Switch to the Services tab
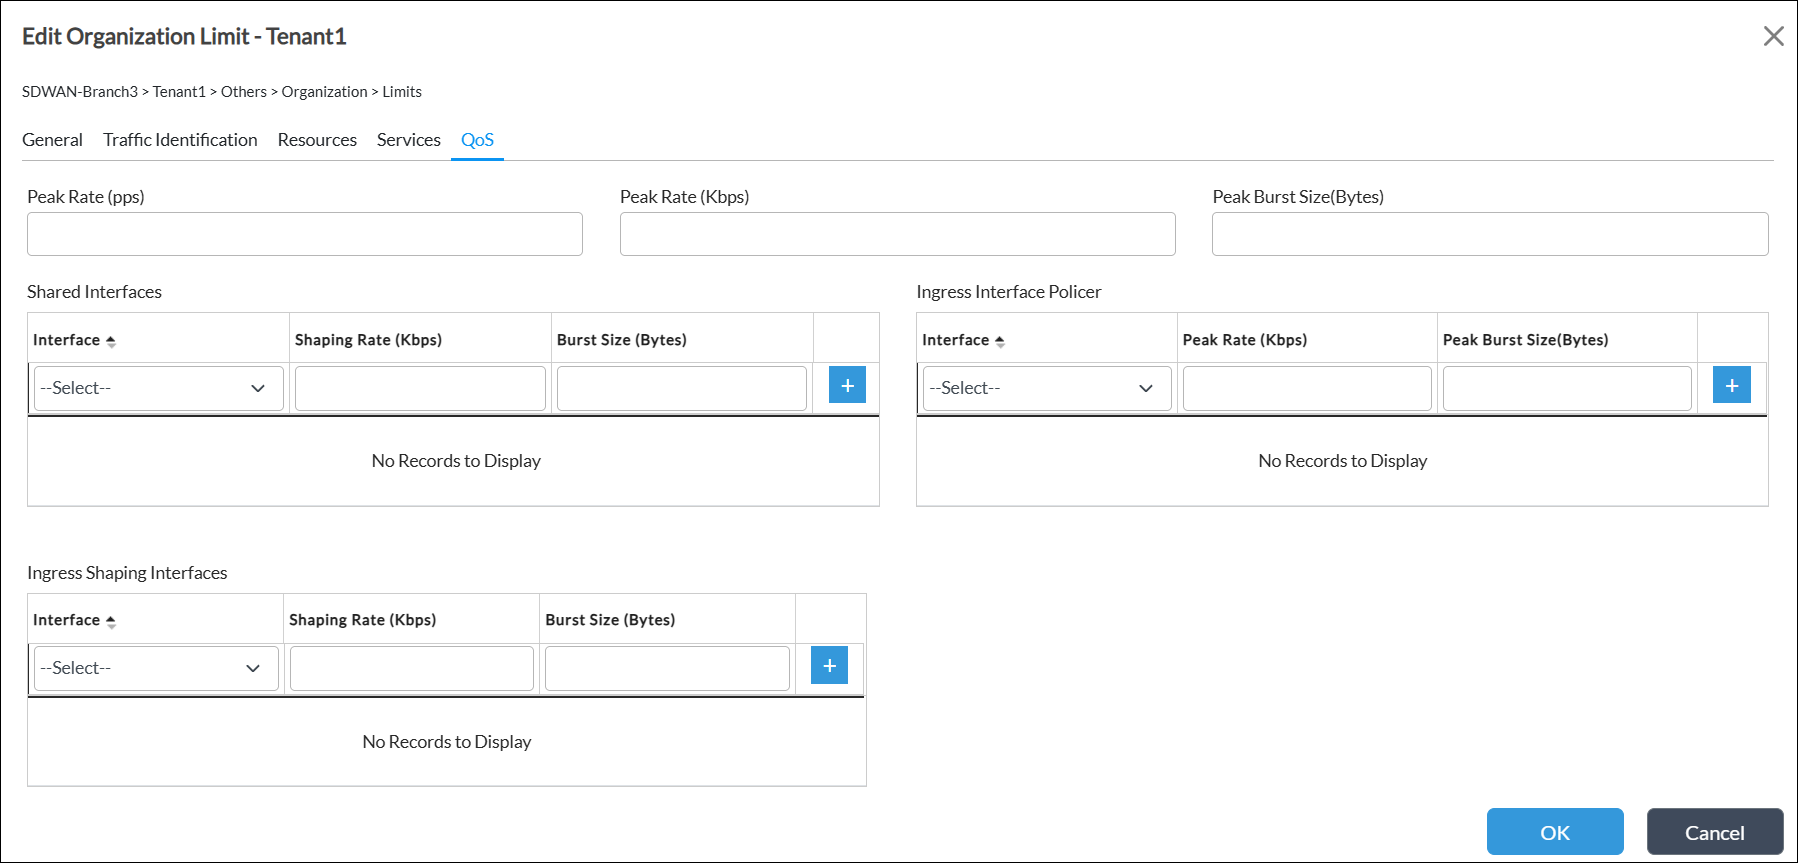The width and height of the screenshot is (1798, 863). click(x=408, y=140)
